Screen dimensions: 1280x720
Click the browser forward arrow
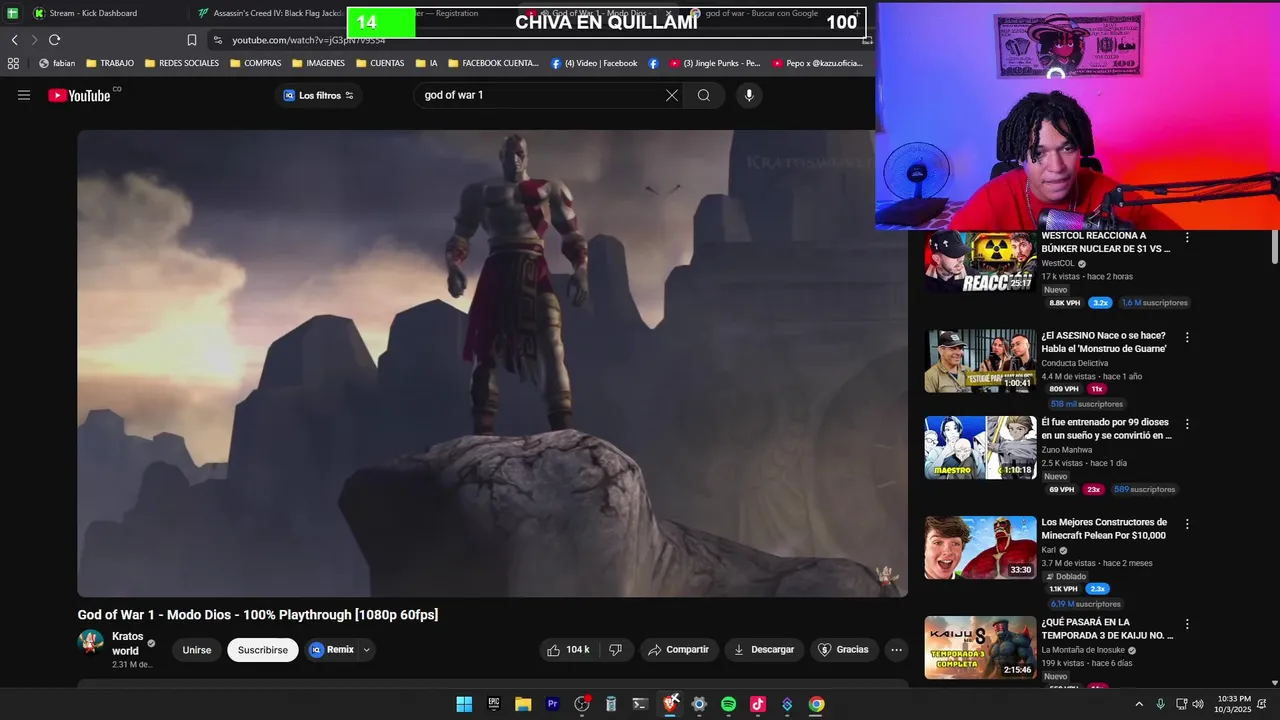[34, 40]
